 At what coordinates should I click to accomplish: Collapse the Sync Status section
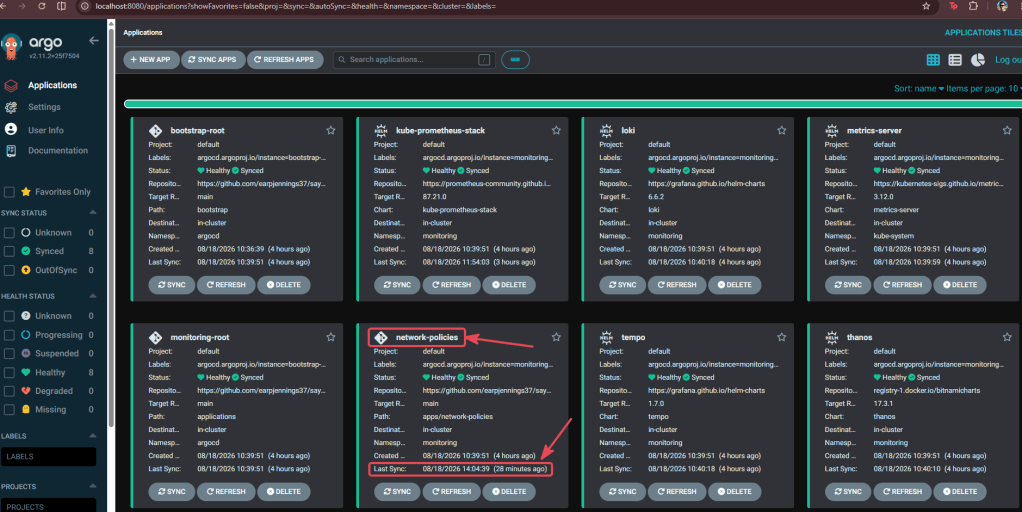click(x=93, y=212)
